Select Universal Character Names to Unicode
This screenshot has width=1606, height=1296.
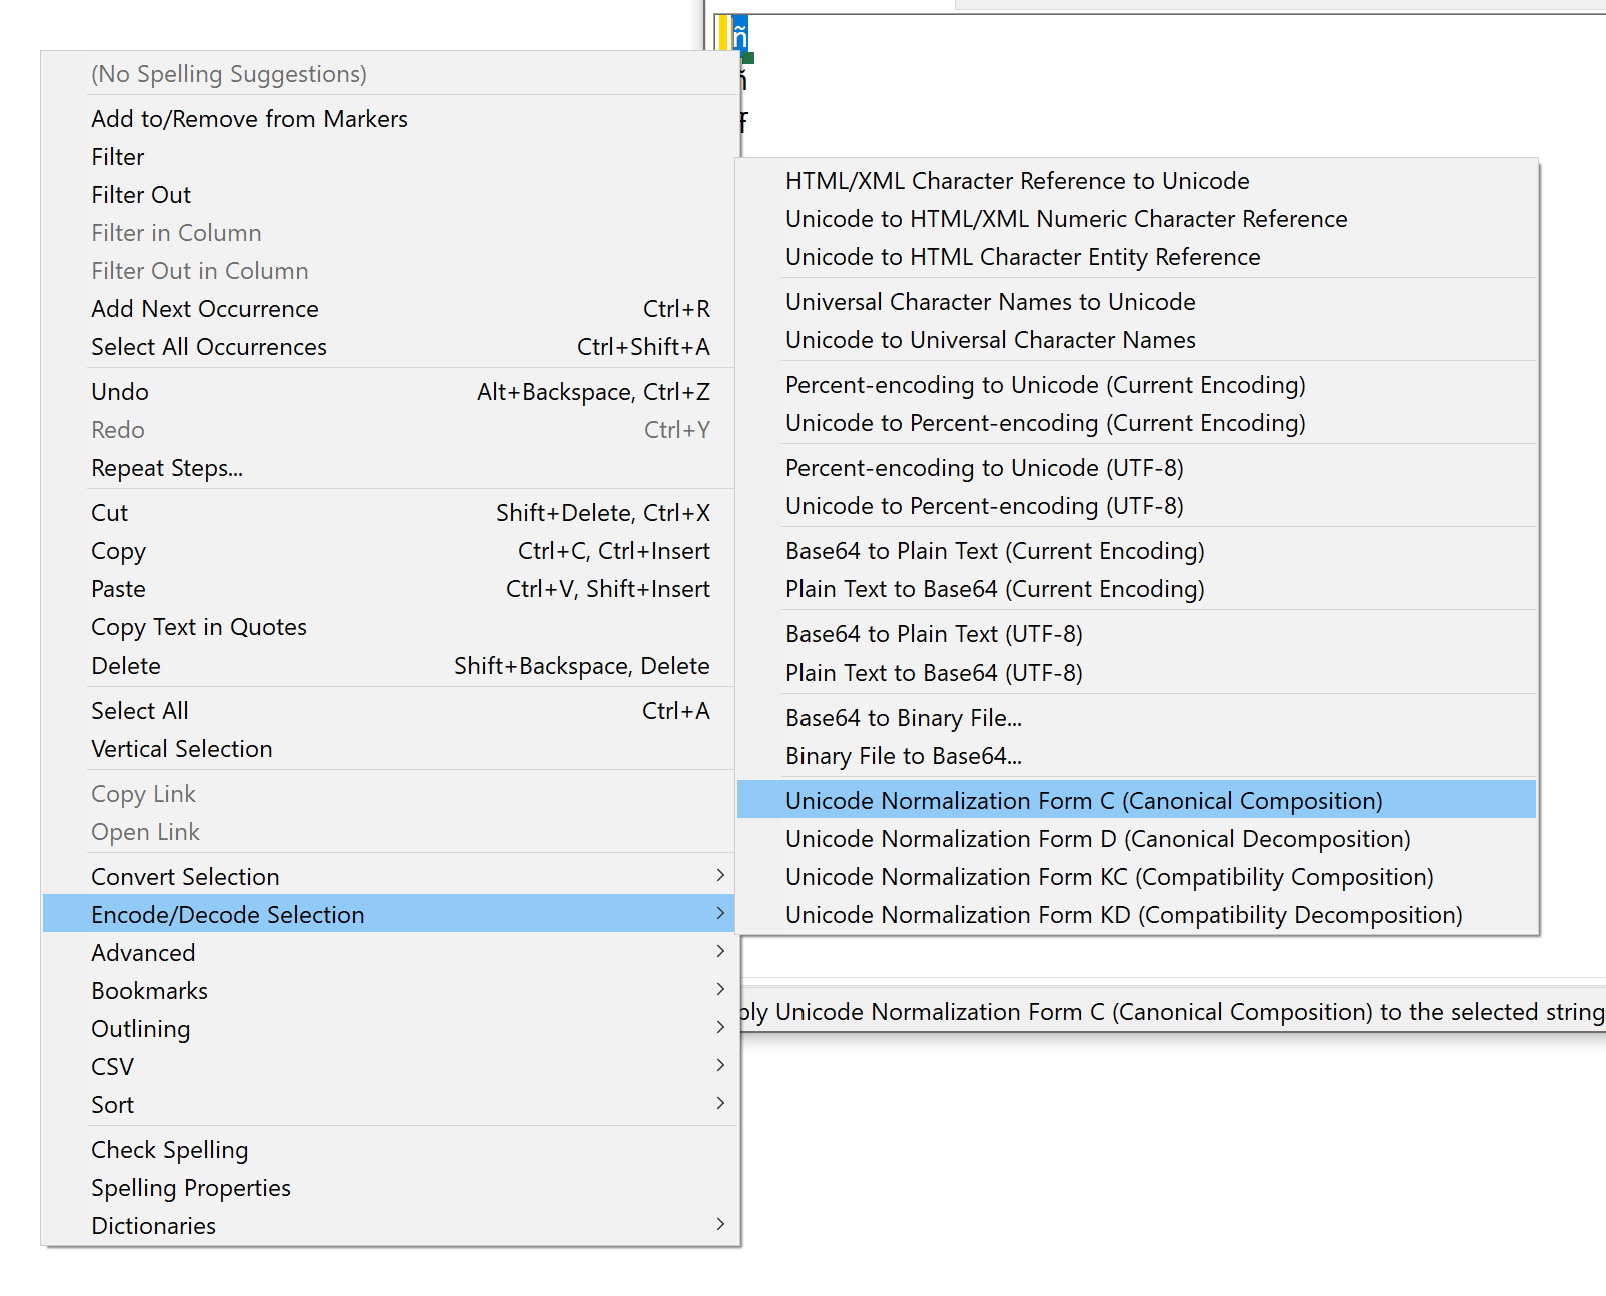[x=1136, y=302]
